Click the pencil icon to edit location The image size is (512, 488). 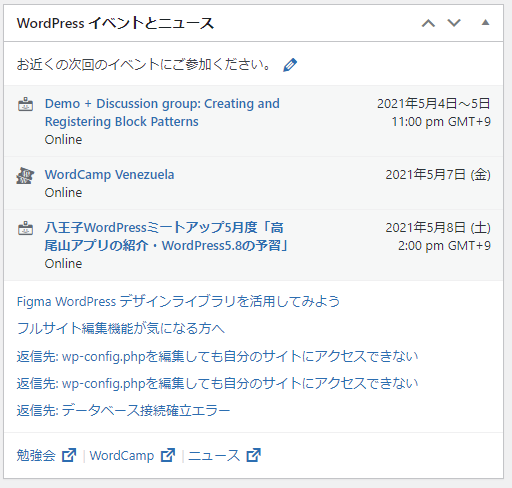point(290,65)
